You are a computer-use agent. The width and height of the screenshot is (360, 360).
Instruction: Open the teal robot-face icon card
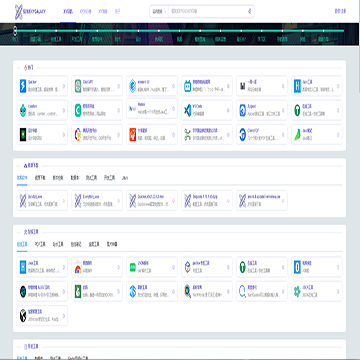coord(42,110)
